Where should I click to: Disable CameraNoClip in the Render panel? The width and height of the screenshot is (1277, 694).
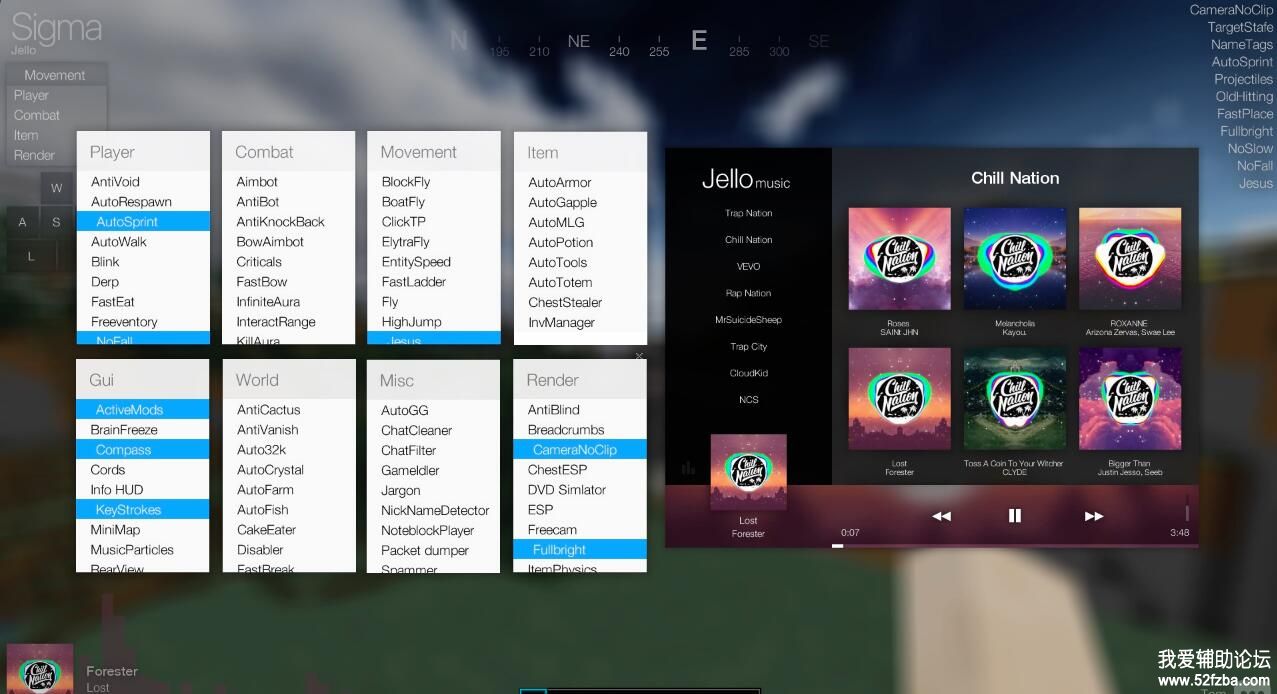pyautogui.click(x=580, y=450)
